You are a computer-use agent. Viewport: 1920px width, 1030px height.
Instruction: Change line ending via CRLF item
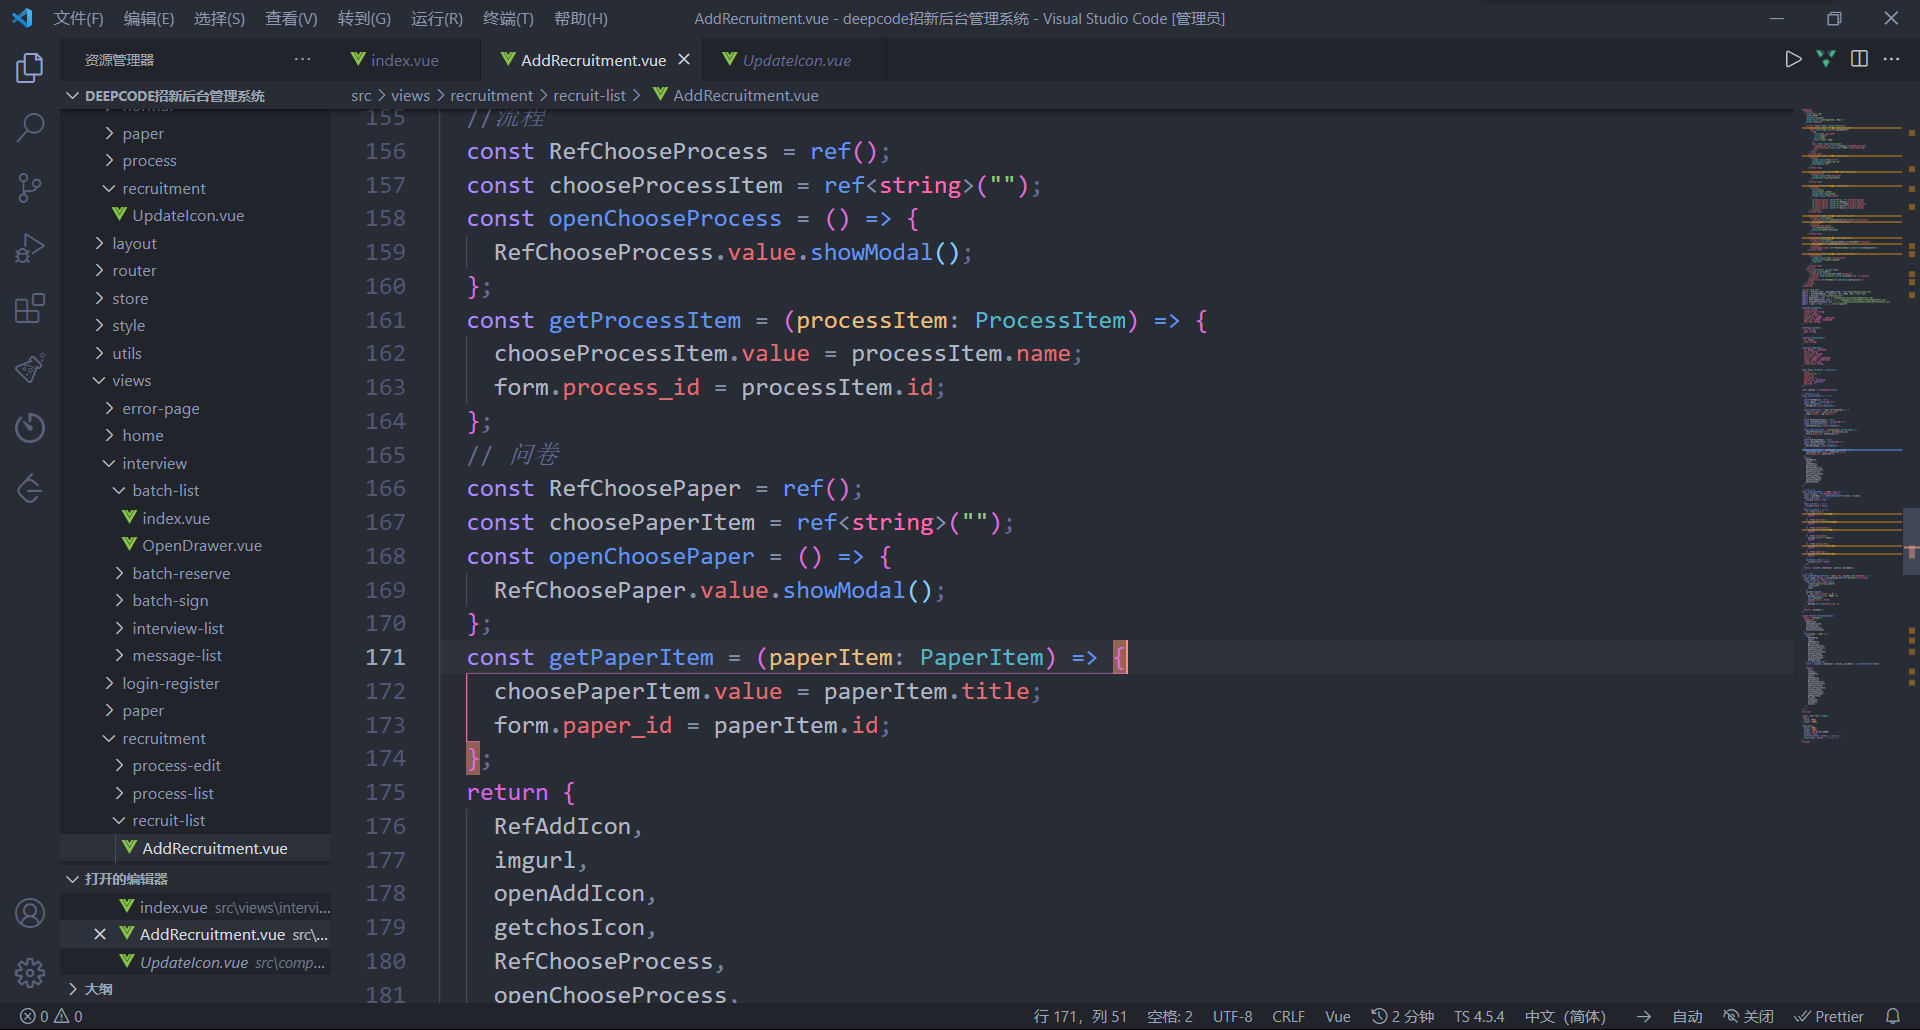pos(1288,1016)
